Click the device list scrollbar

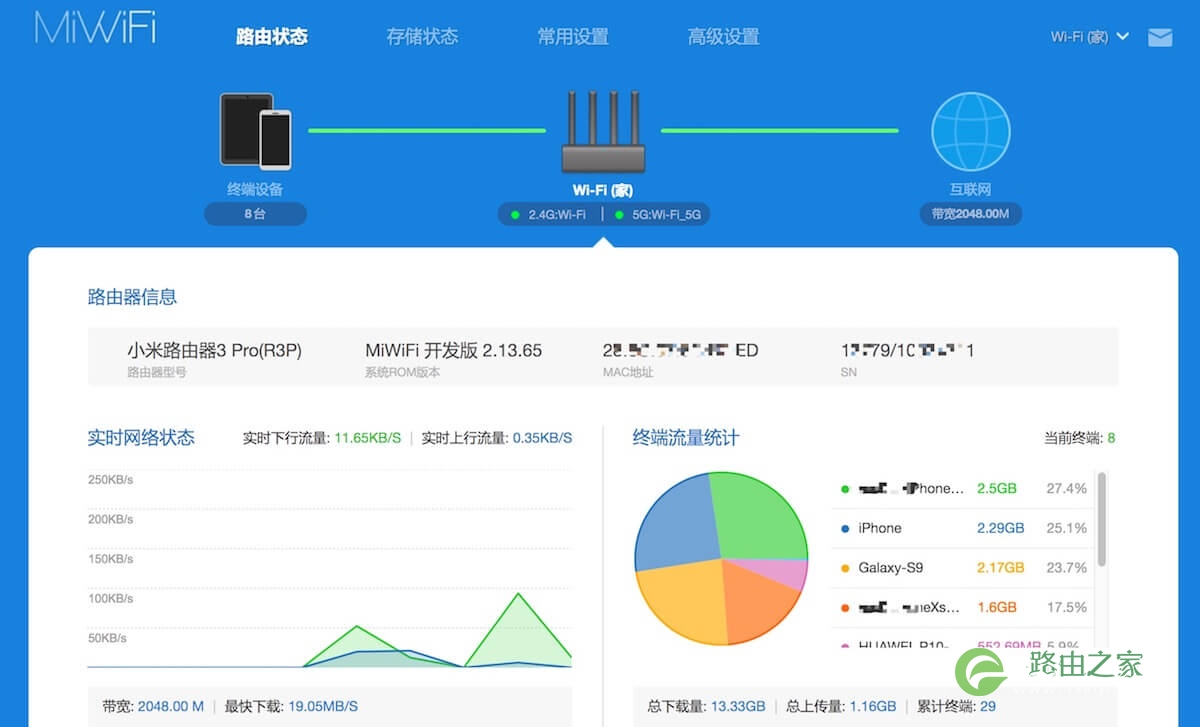point(1102,520)
